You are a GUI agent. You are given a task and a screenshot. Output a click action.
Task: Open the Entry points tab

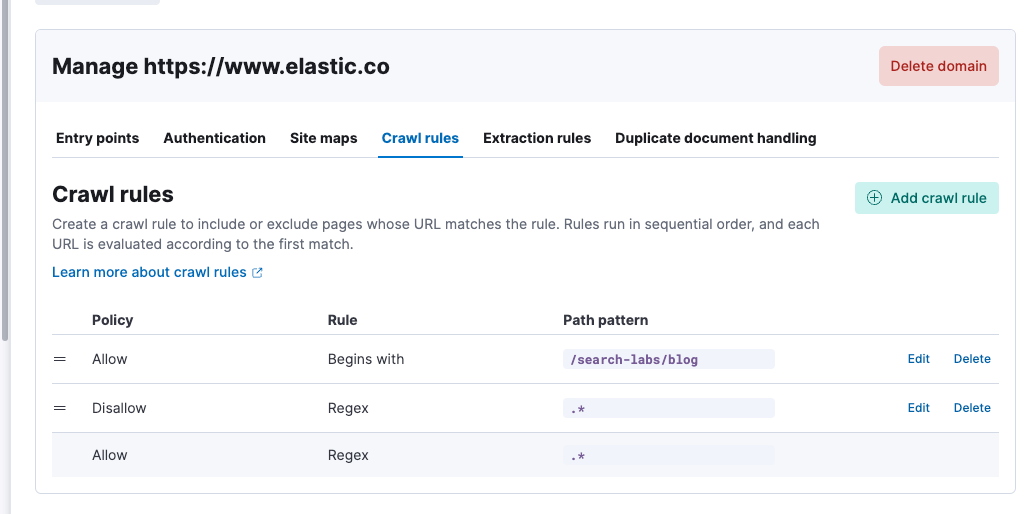pos(97,138)
